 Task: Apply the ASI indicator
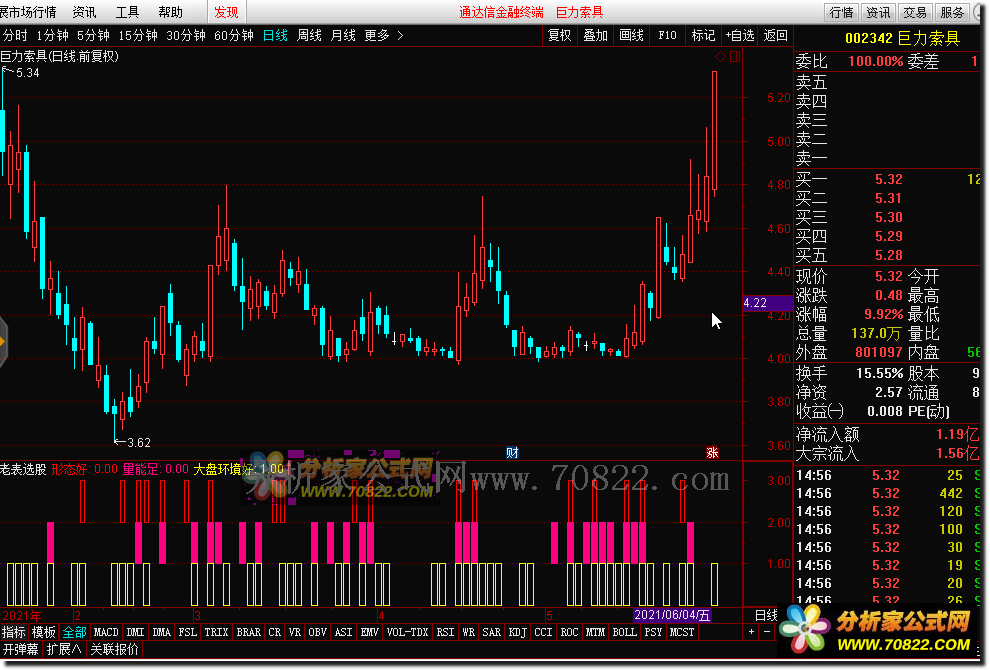pyautogui.click(x=343, y=632)
